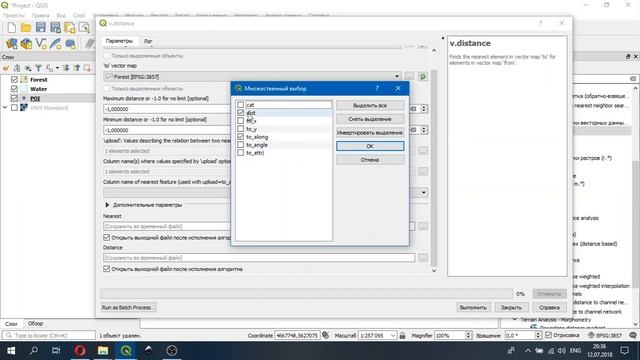The height and width of the screenshot is (360, 640).
Task: Uncheck the 'to_along' checkbox
Action: coord(240,137)
